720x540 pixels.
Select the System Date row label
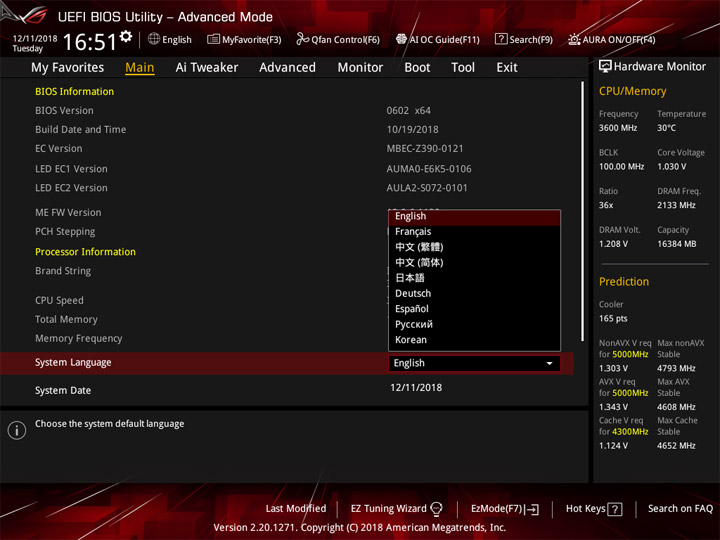coord(63,390)
